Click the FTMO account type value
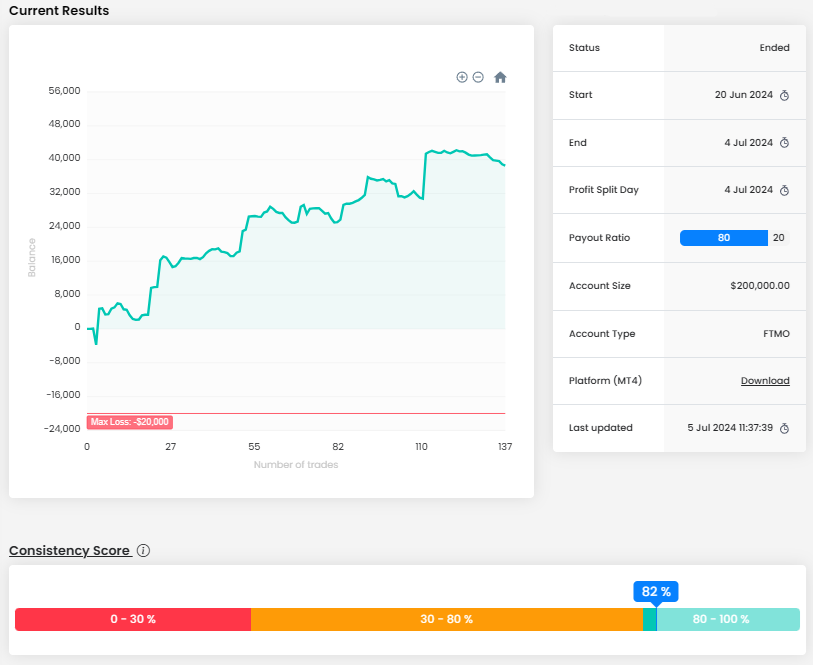The image size is (813, 665). click(x=775, y=334)
